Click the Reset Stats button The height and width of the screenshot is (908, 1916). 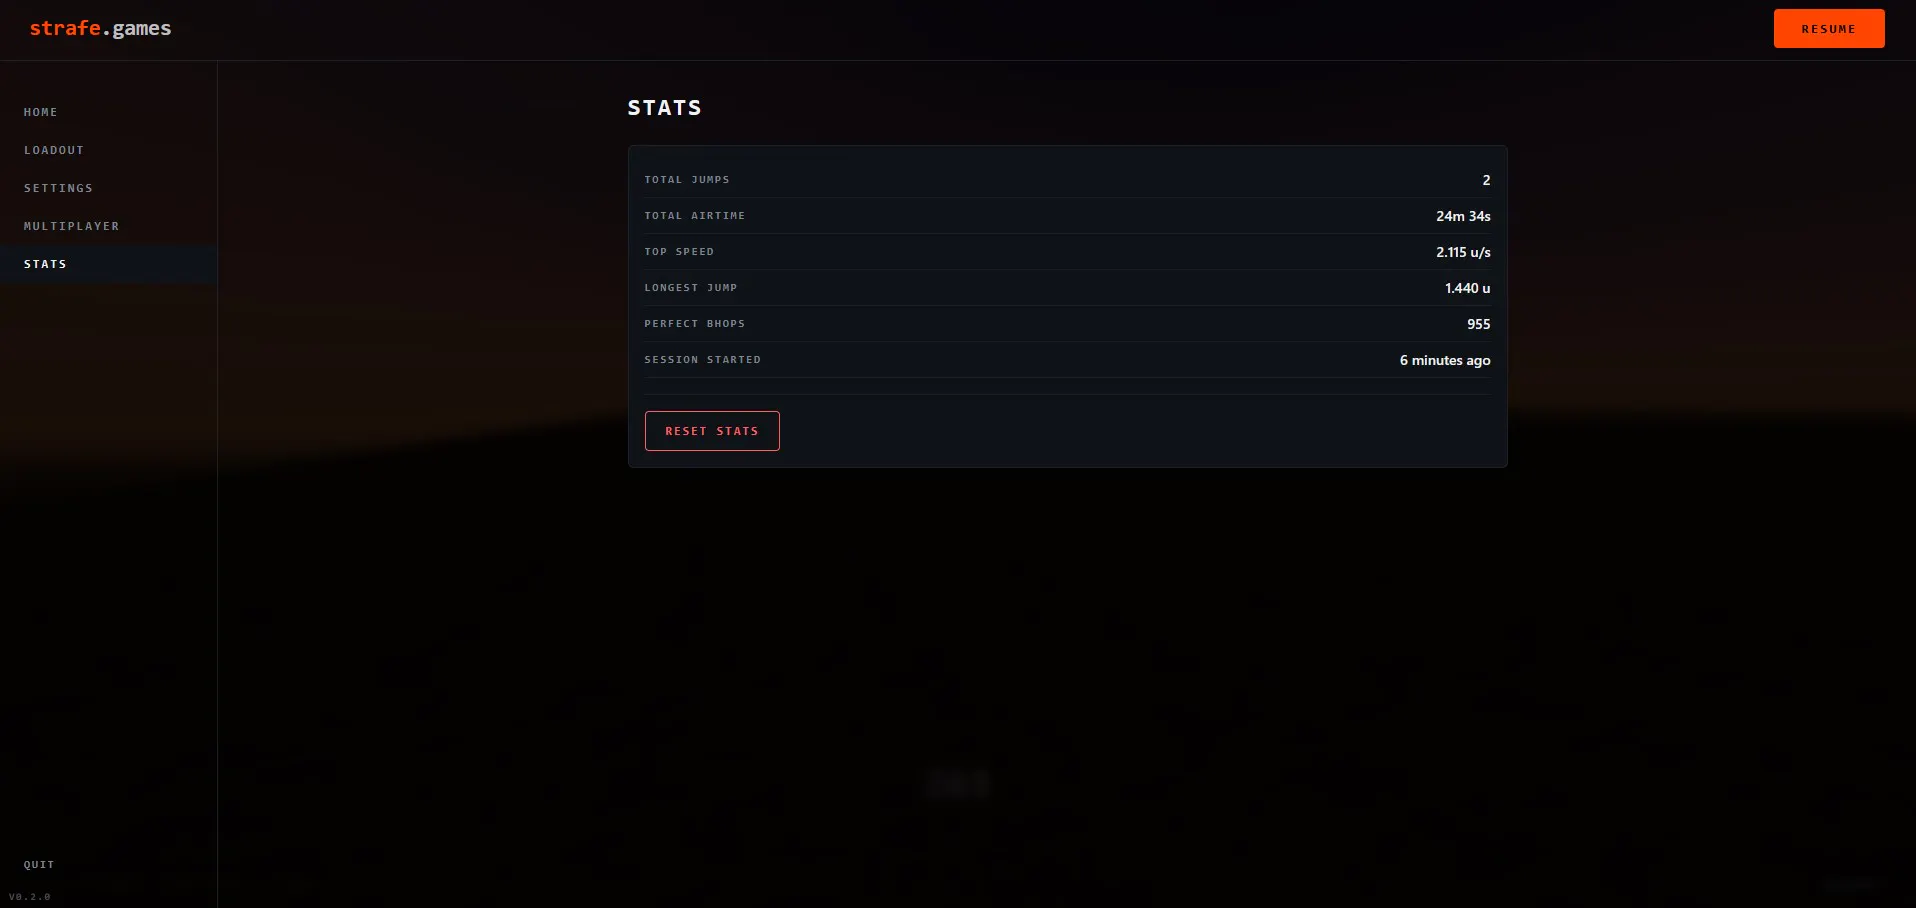pos(712,431)
